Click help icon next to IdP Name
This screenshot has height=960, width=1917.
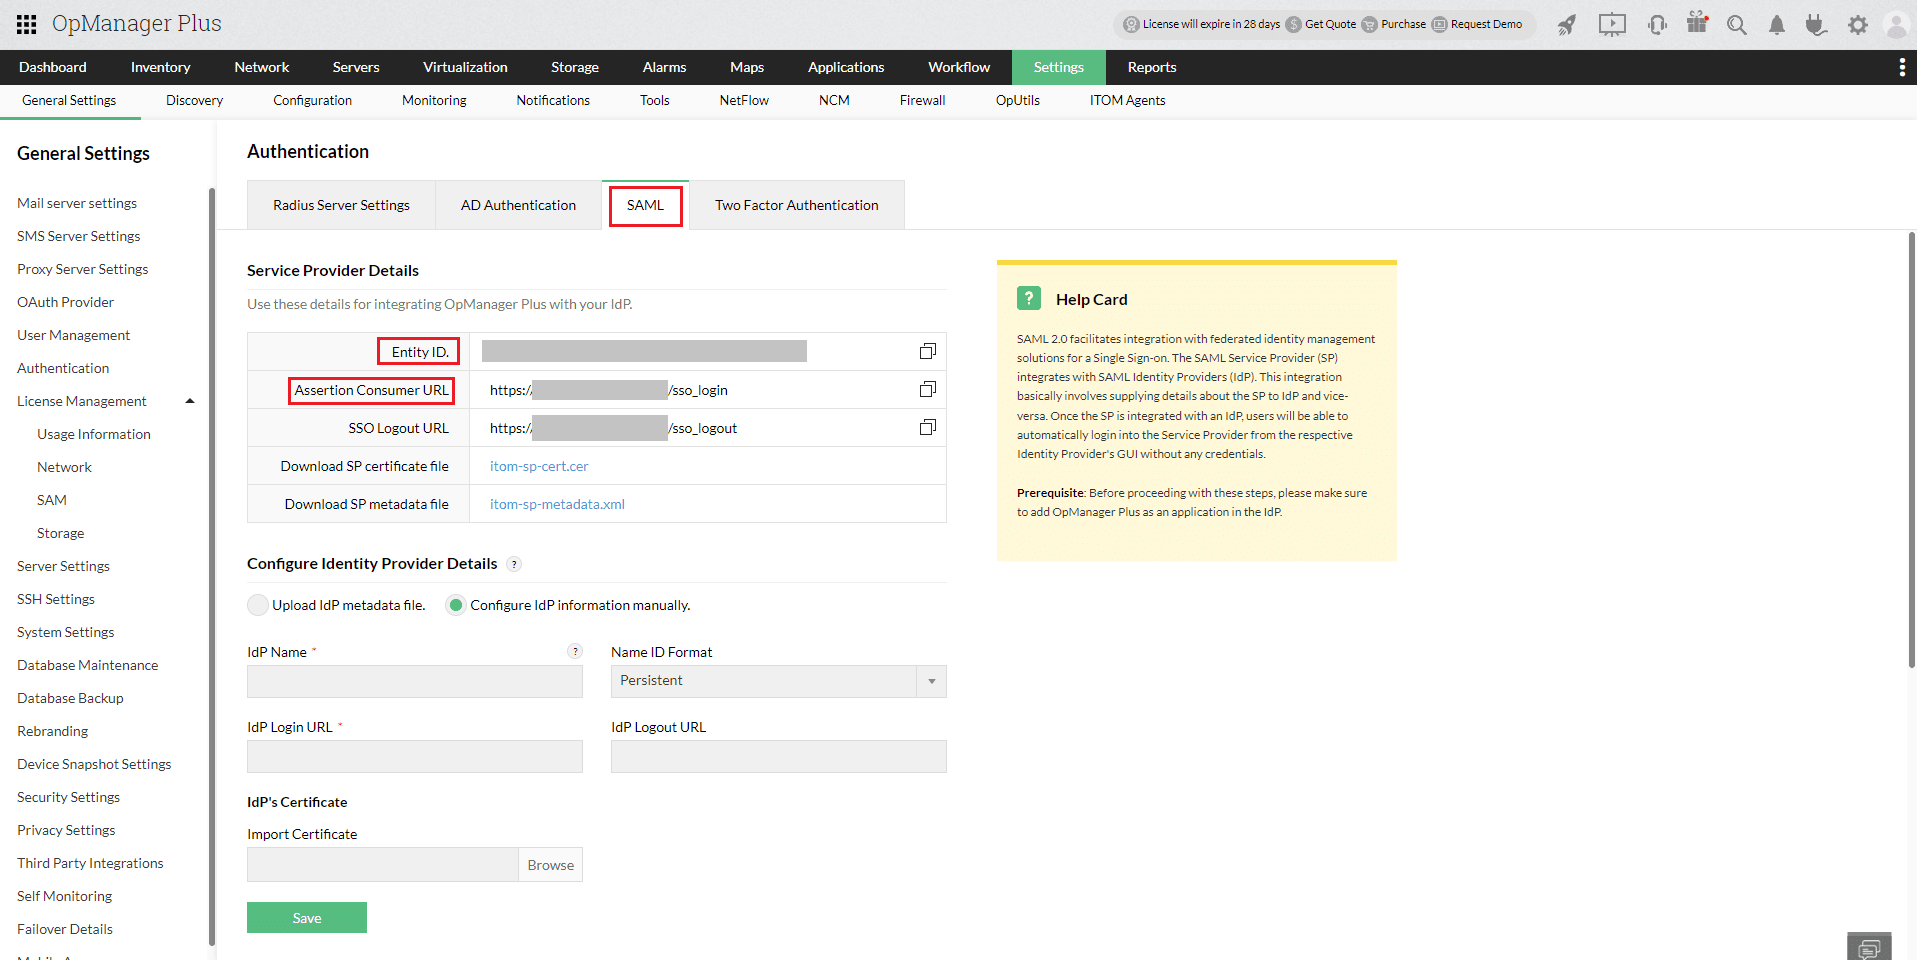click(x=575, y=651)
